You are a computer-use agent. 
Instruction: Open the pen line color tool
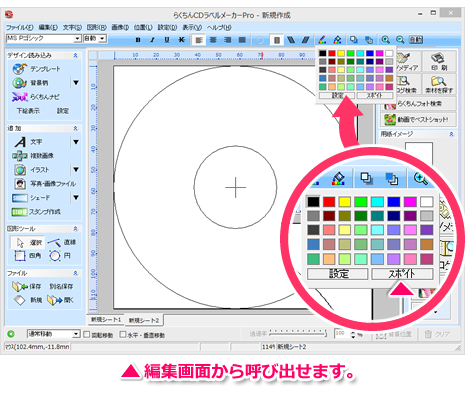click(x=322, y=40)
